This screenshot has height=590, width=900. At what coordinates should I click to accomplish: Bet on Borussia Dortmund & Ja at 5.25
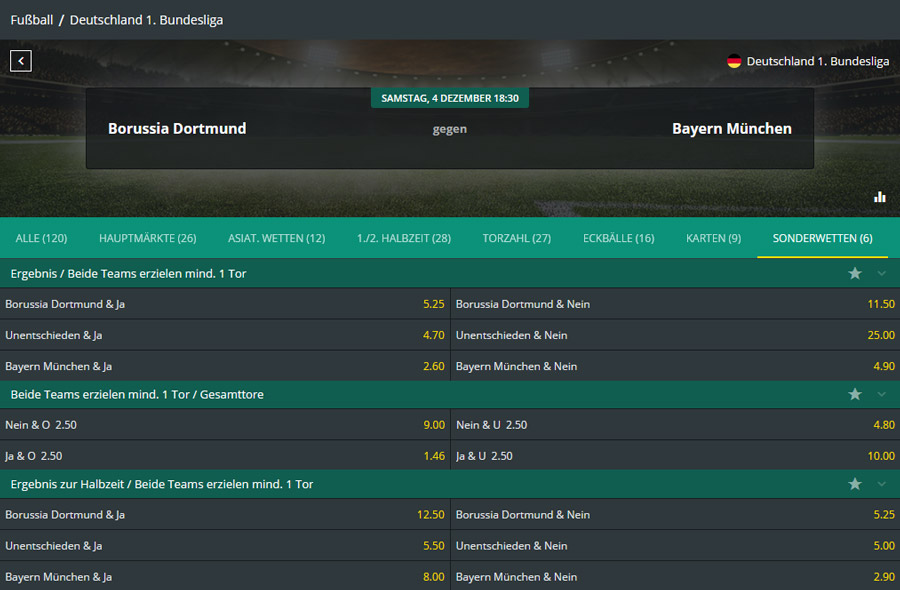pyautogui.click(x=225, y=304)
